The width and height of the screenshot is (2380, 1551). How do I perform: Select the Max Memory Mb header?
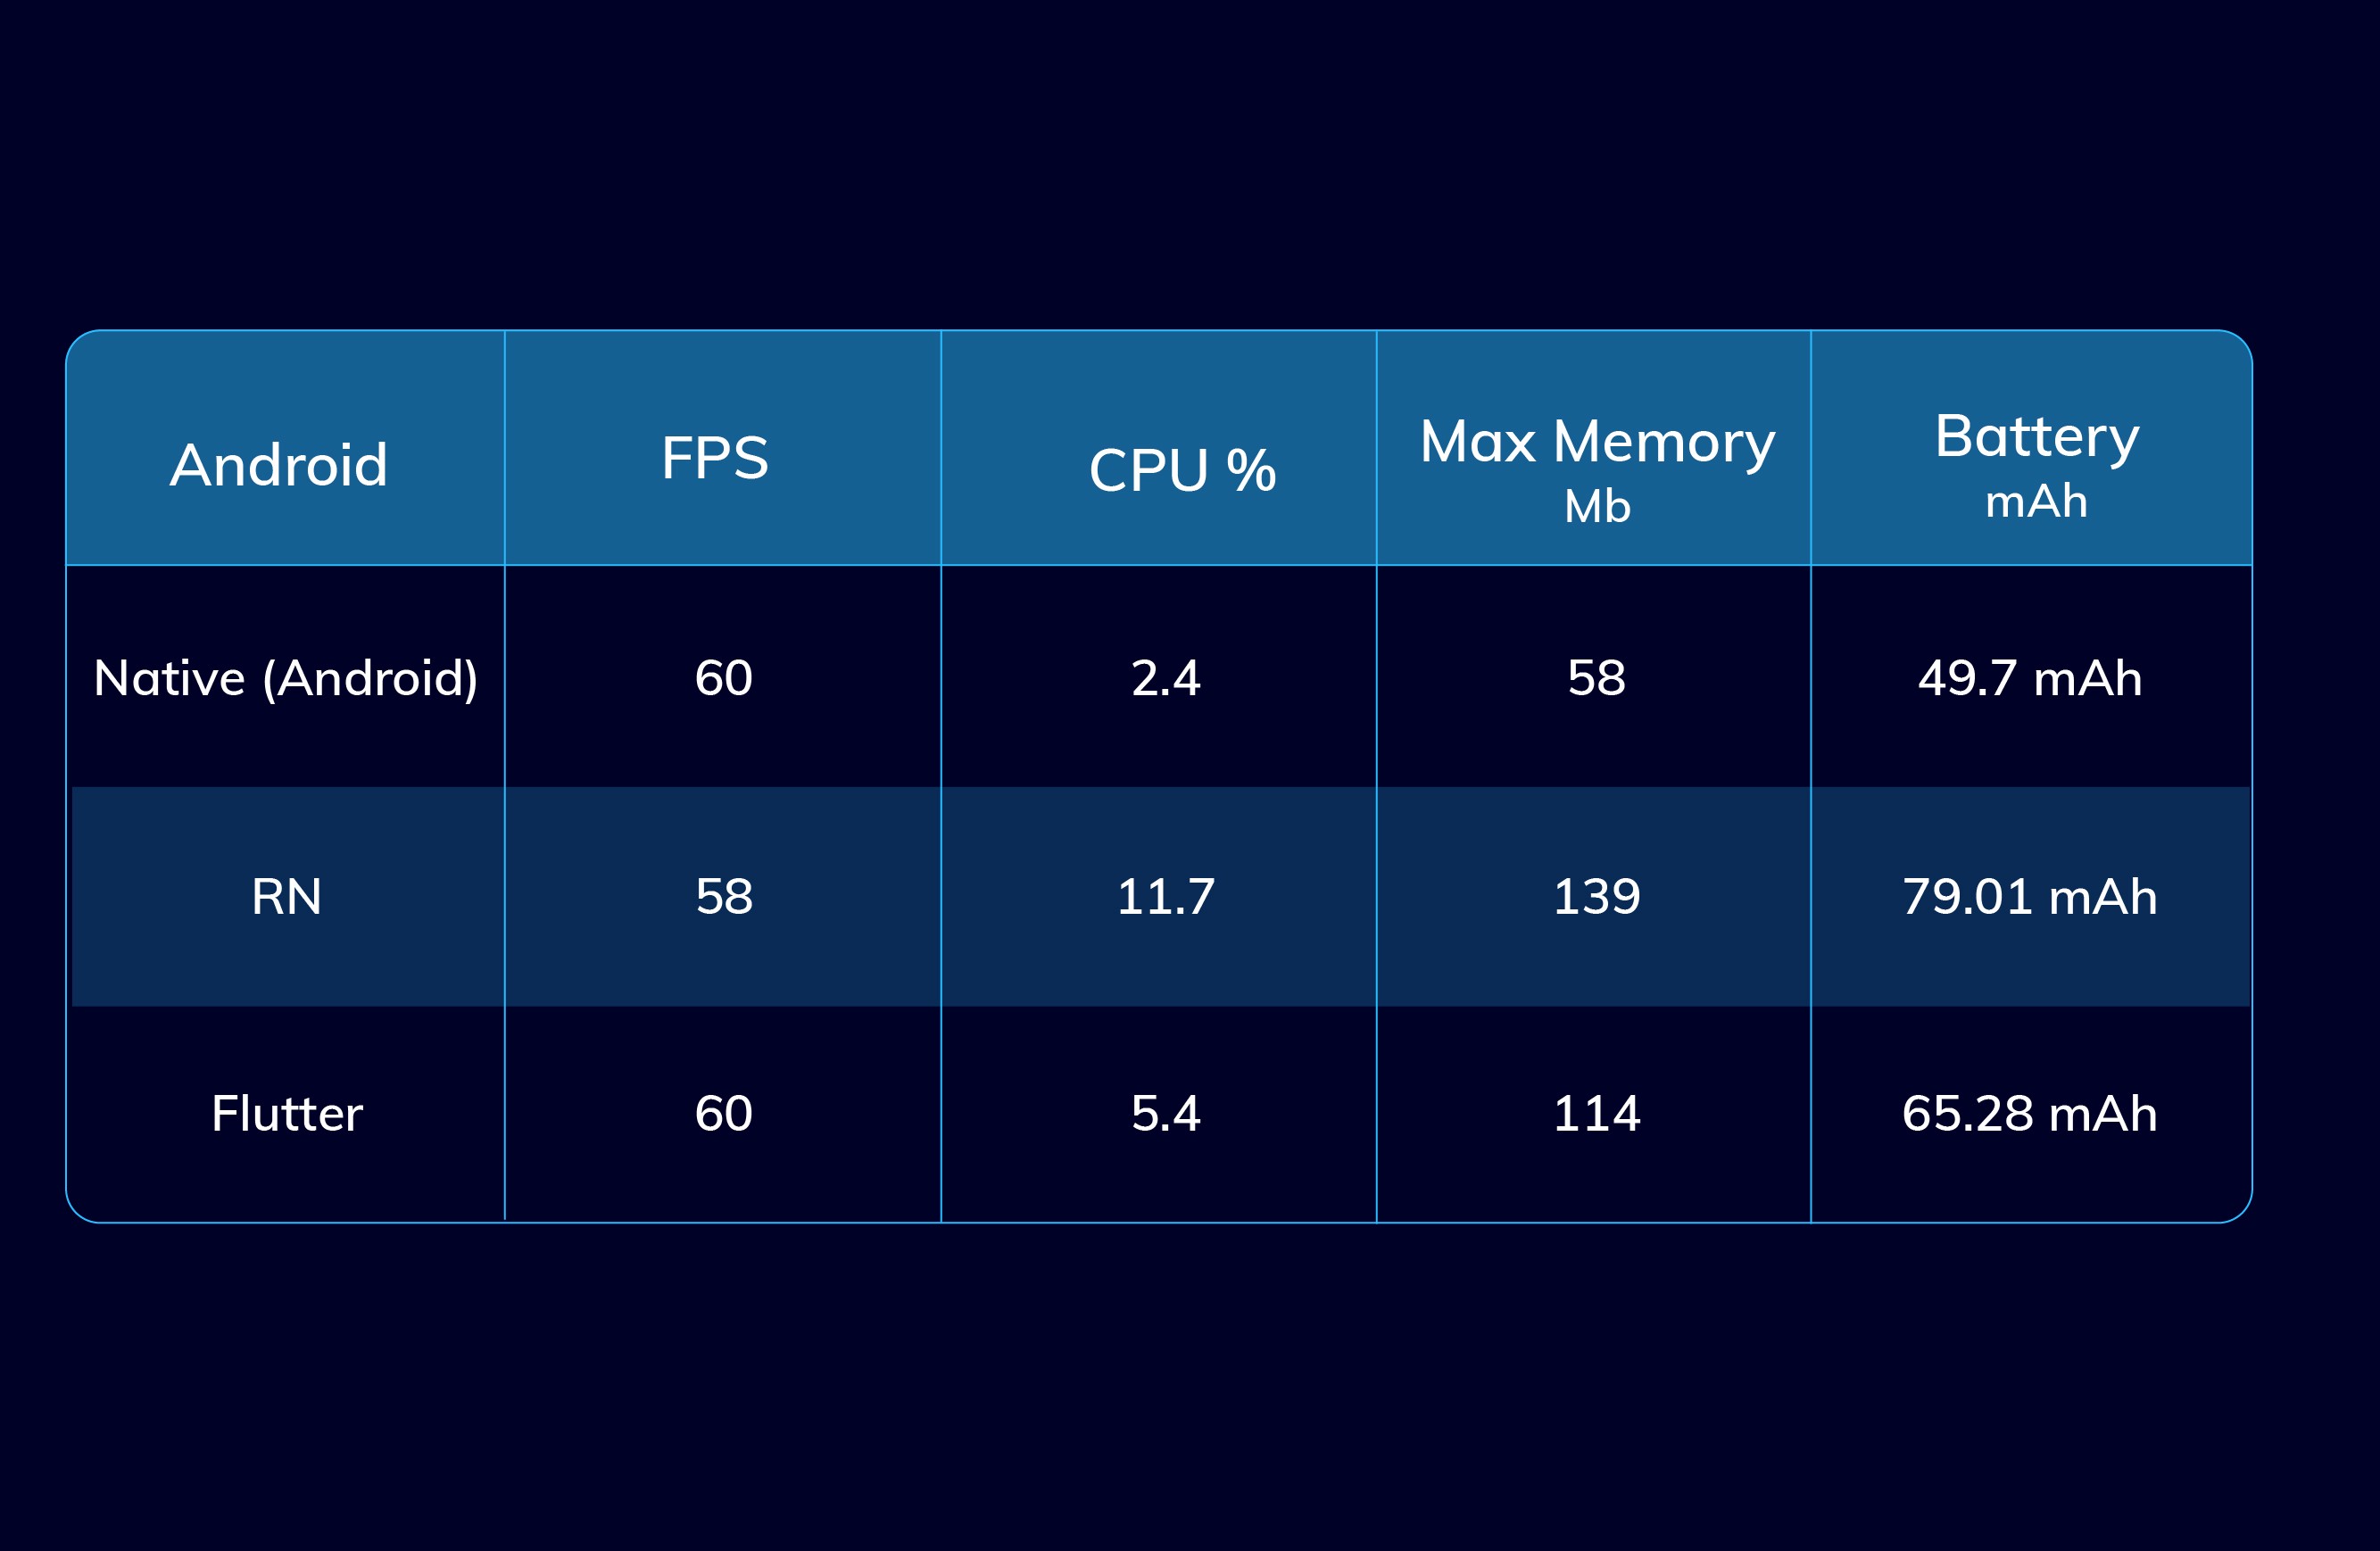tap(1597, 466)
